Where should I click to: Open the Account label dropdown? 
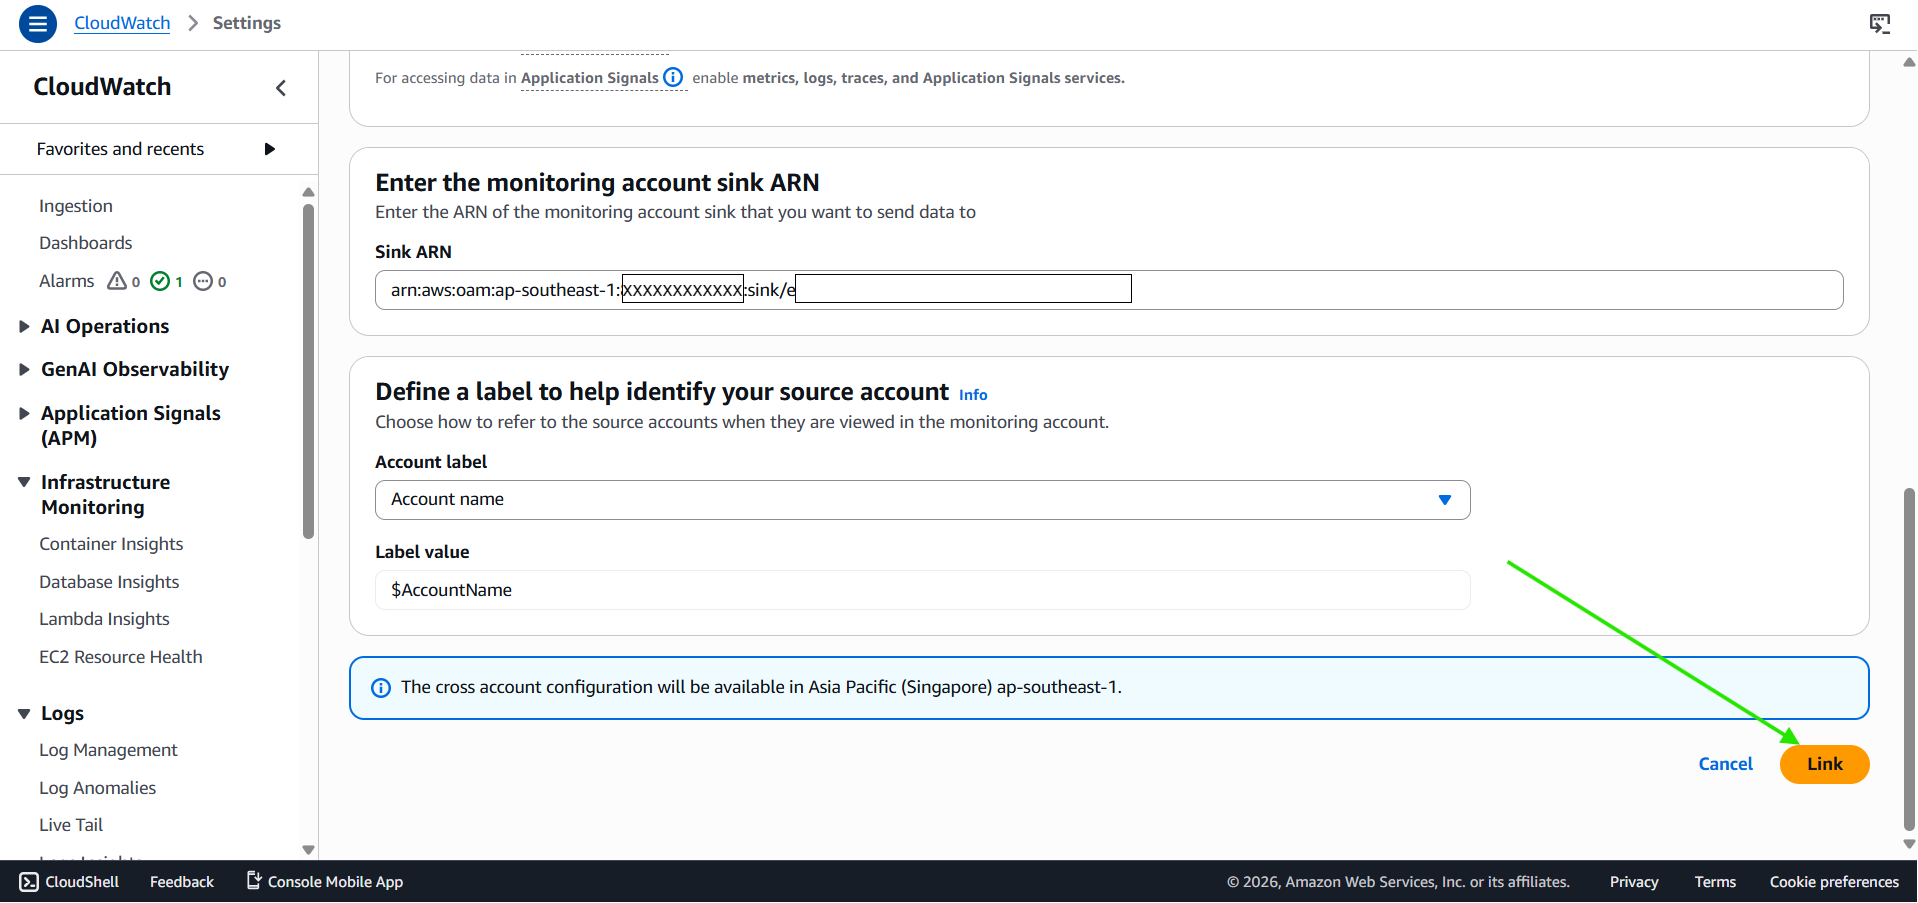click(922, 500)
